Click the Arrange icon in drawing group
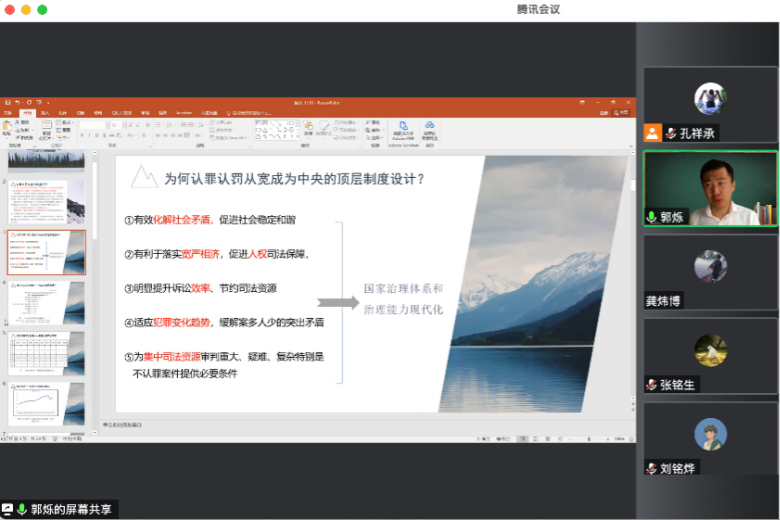The image size is (780, 520). [x=308, y=127]
